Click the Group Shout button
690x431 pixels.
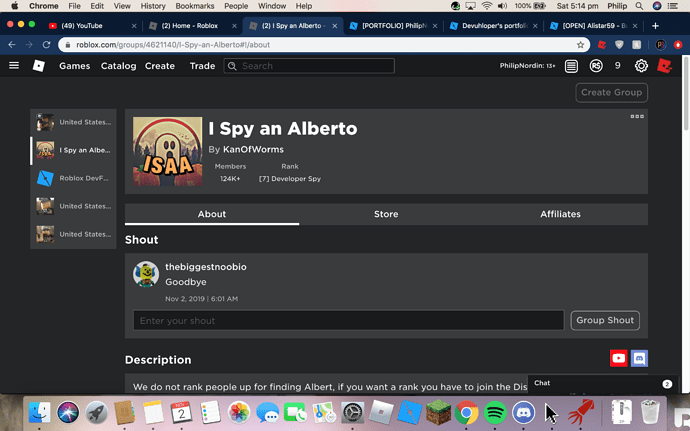pos(605,320)
